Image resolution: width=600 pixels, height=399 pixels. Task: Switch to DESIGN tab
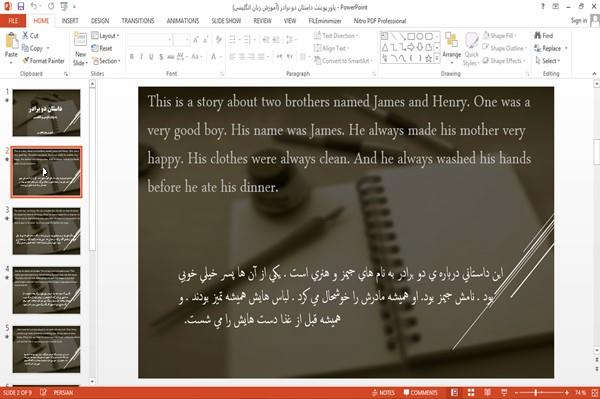click(100, 21)
